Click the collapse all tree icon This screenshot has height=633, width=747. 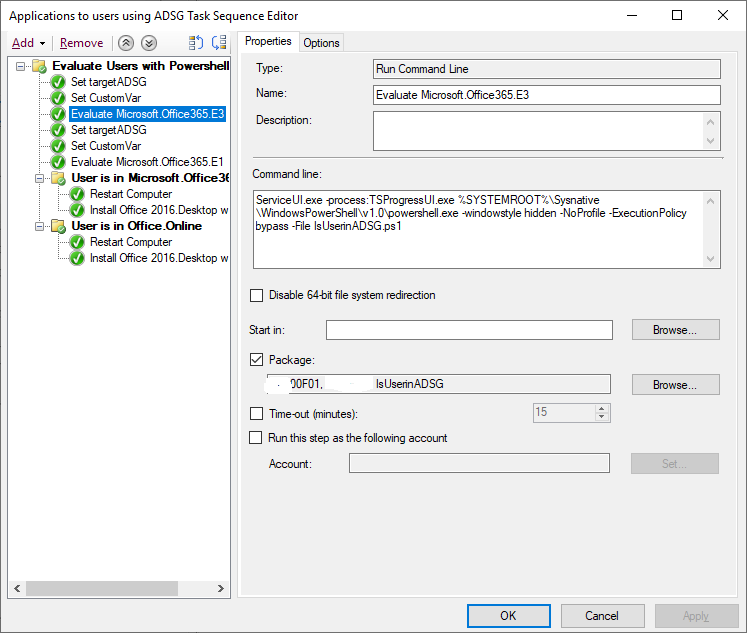(219, 43)
